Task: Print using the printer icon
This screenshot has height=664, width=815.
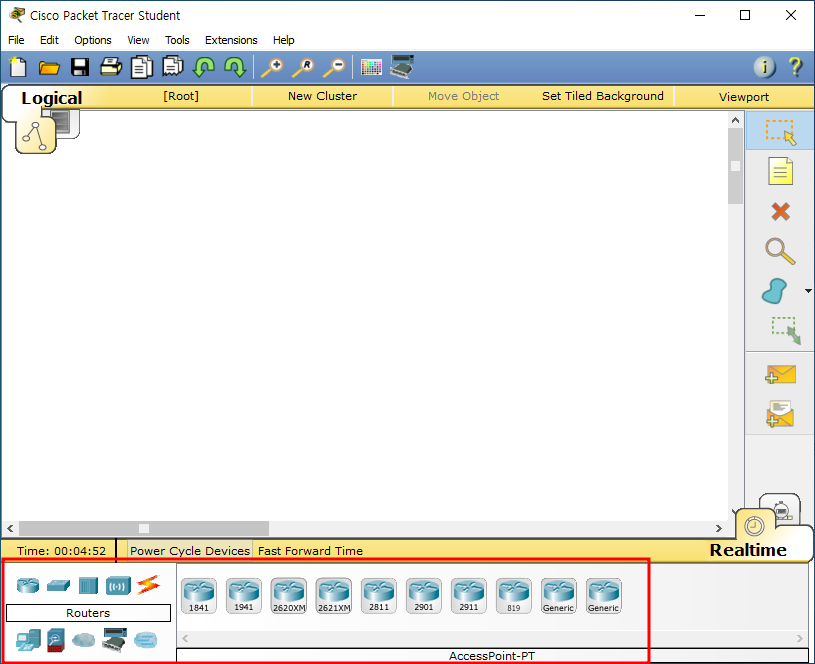Action: 111,67
